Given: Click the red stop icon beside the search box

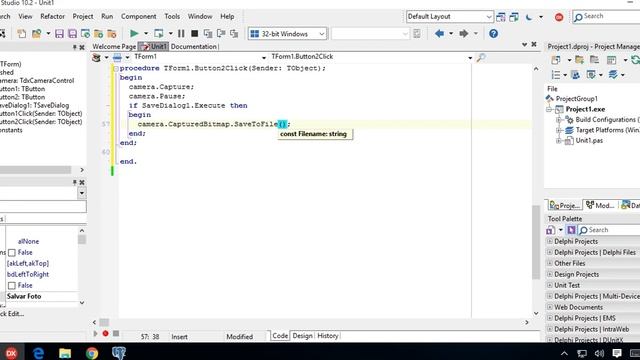Looking at the screenshot, I should click(559, 17).
